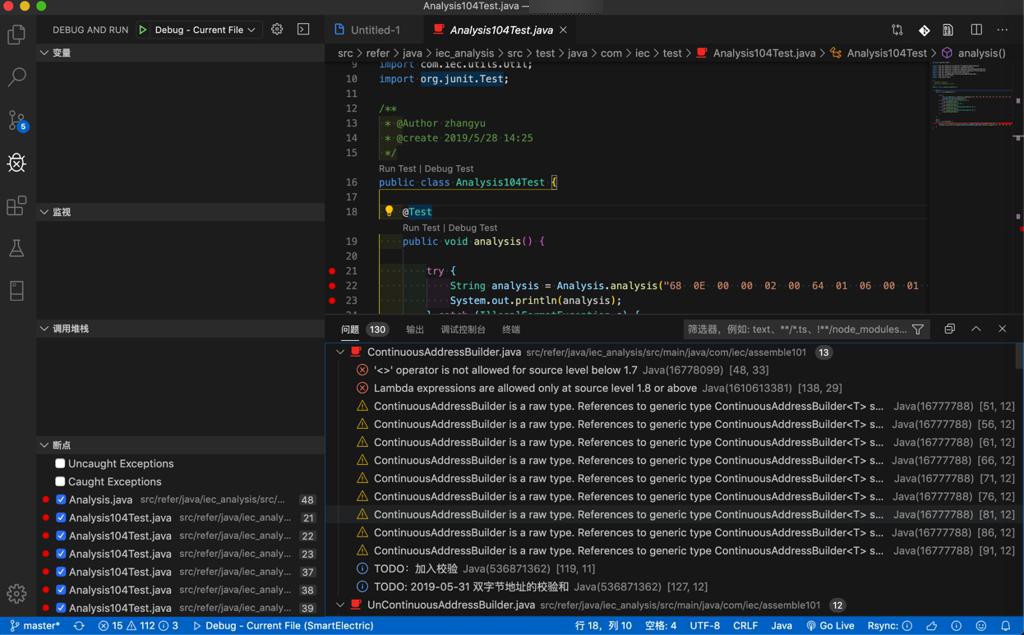
Task: Disable Analysis104Test.java line 37 breakpoint checkbox
Action: [61, 572]
